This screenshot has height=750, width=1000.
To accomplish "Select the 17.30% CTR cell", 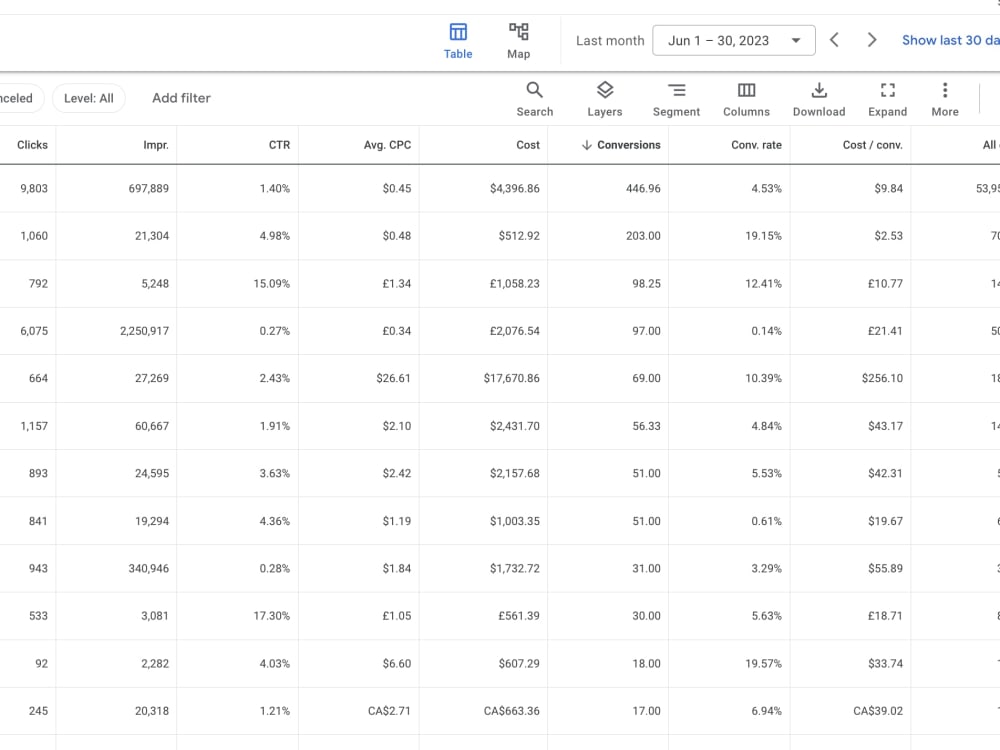I will pyautogui.click(x=271, y=616).
